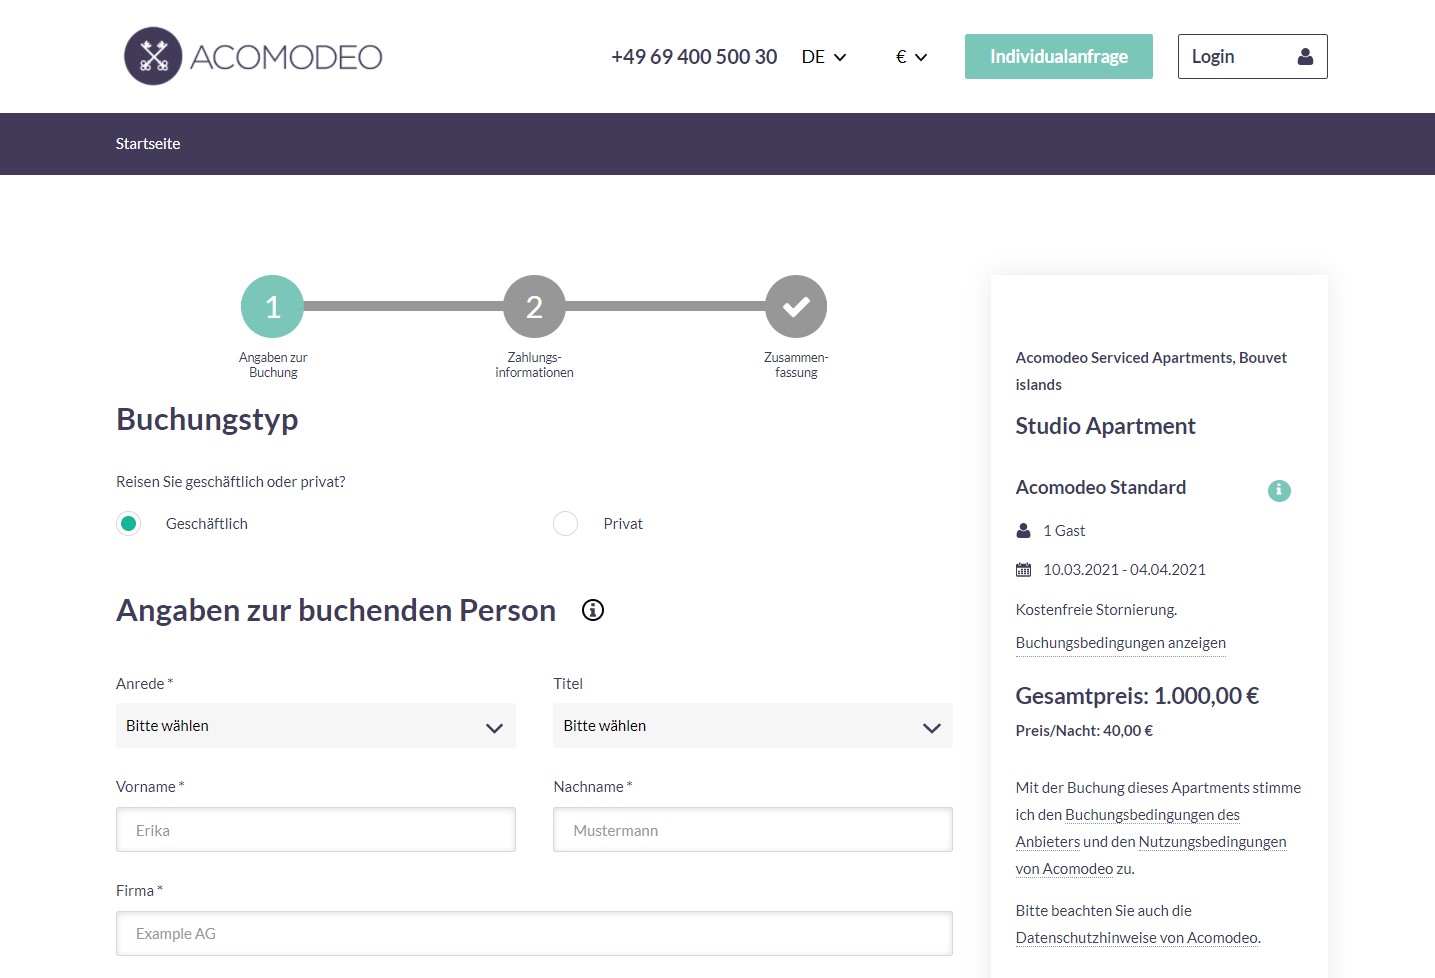Click step 2 circle Zahlungsinformationen
The image size is (1435, 978).
click(x=534, y=307)
